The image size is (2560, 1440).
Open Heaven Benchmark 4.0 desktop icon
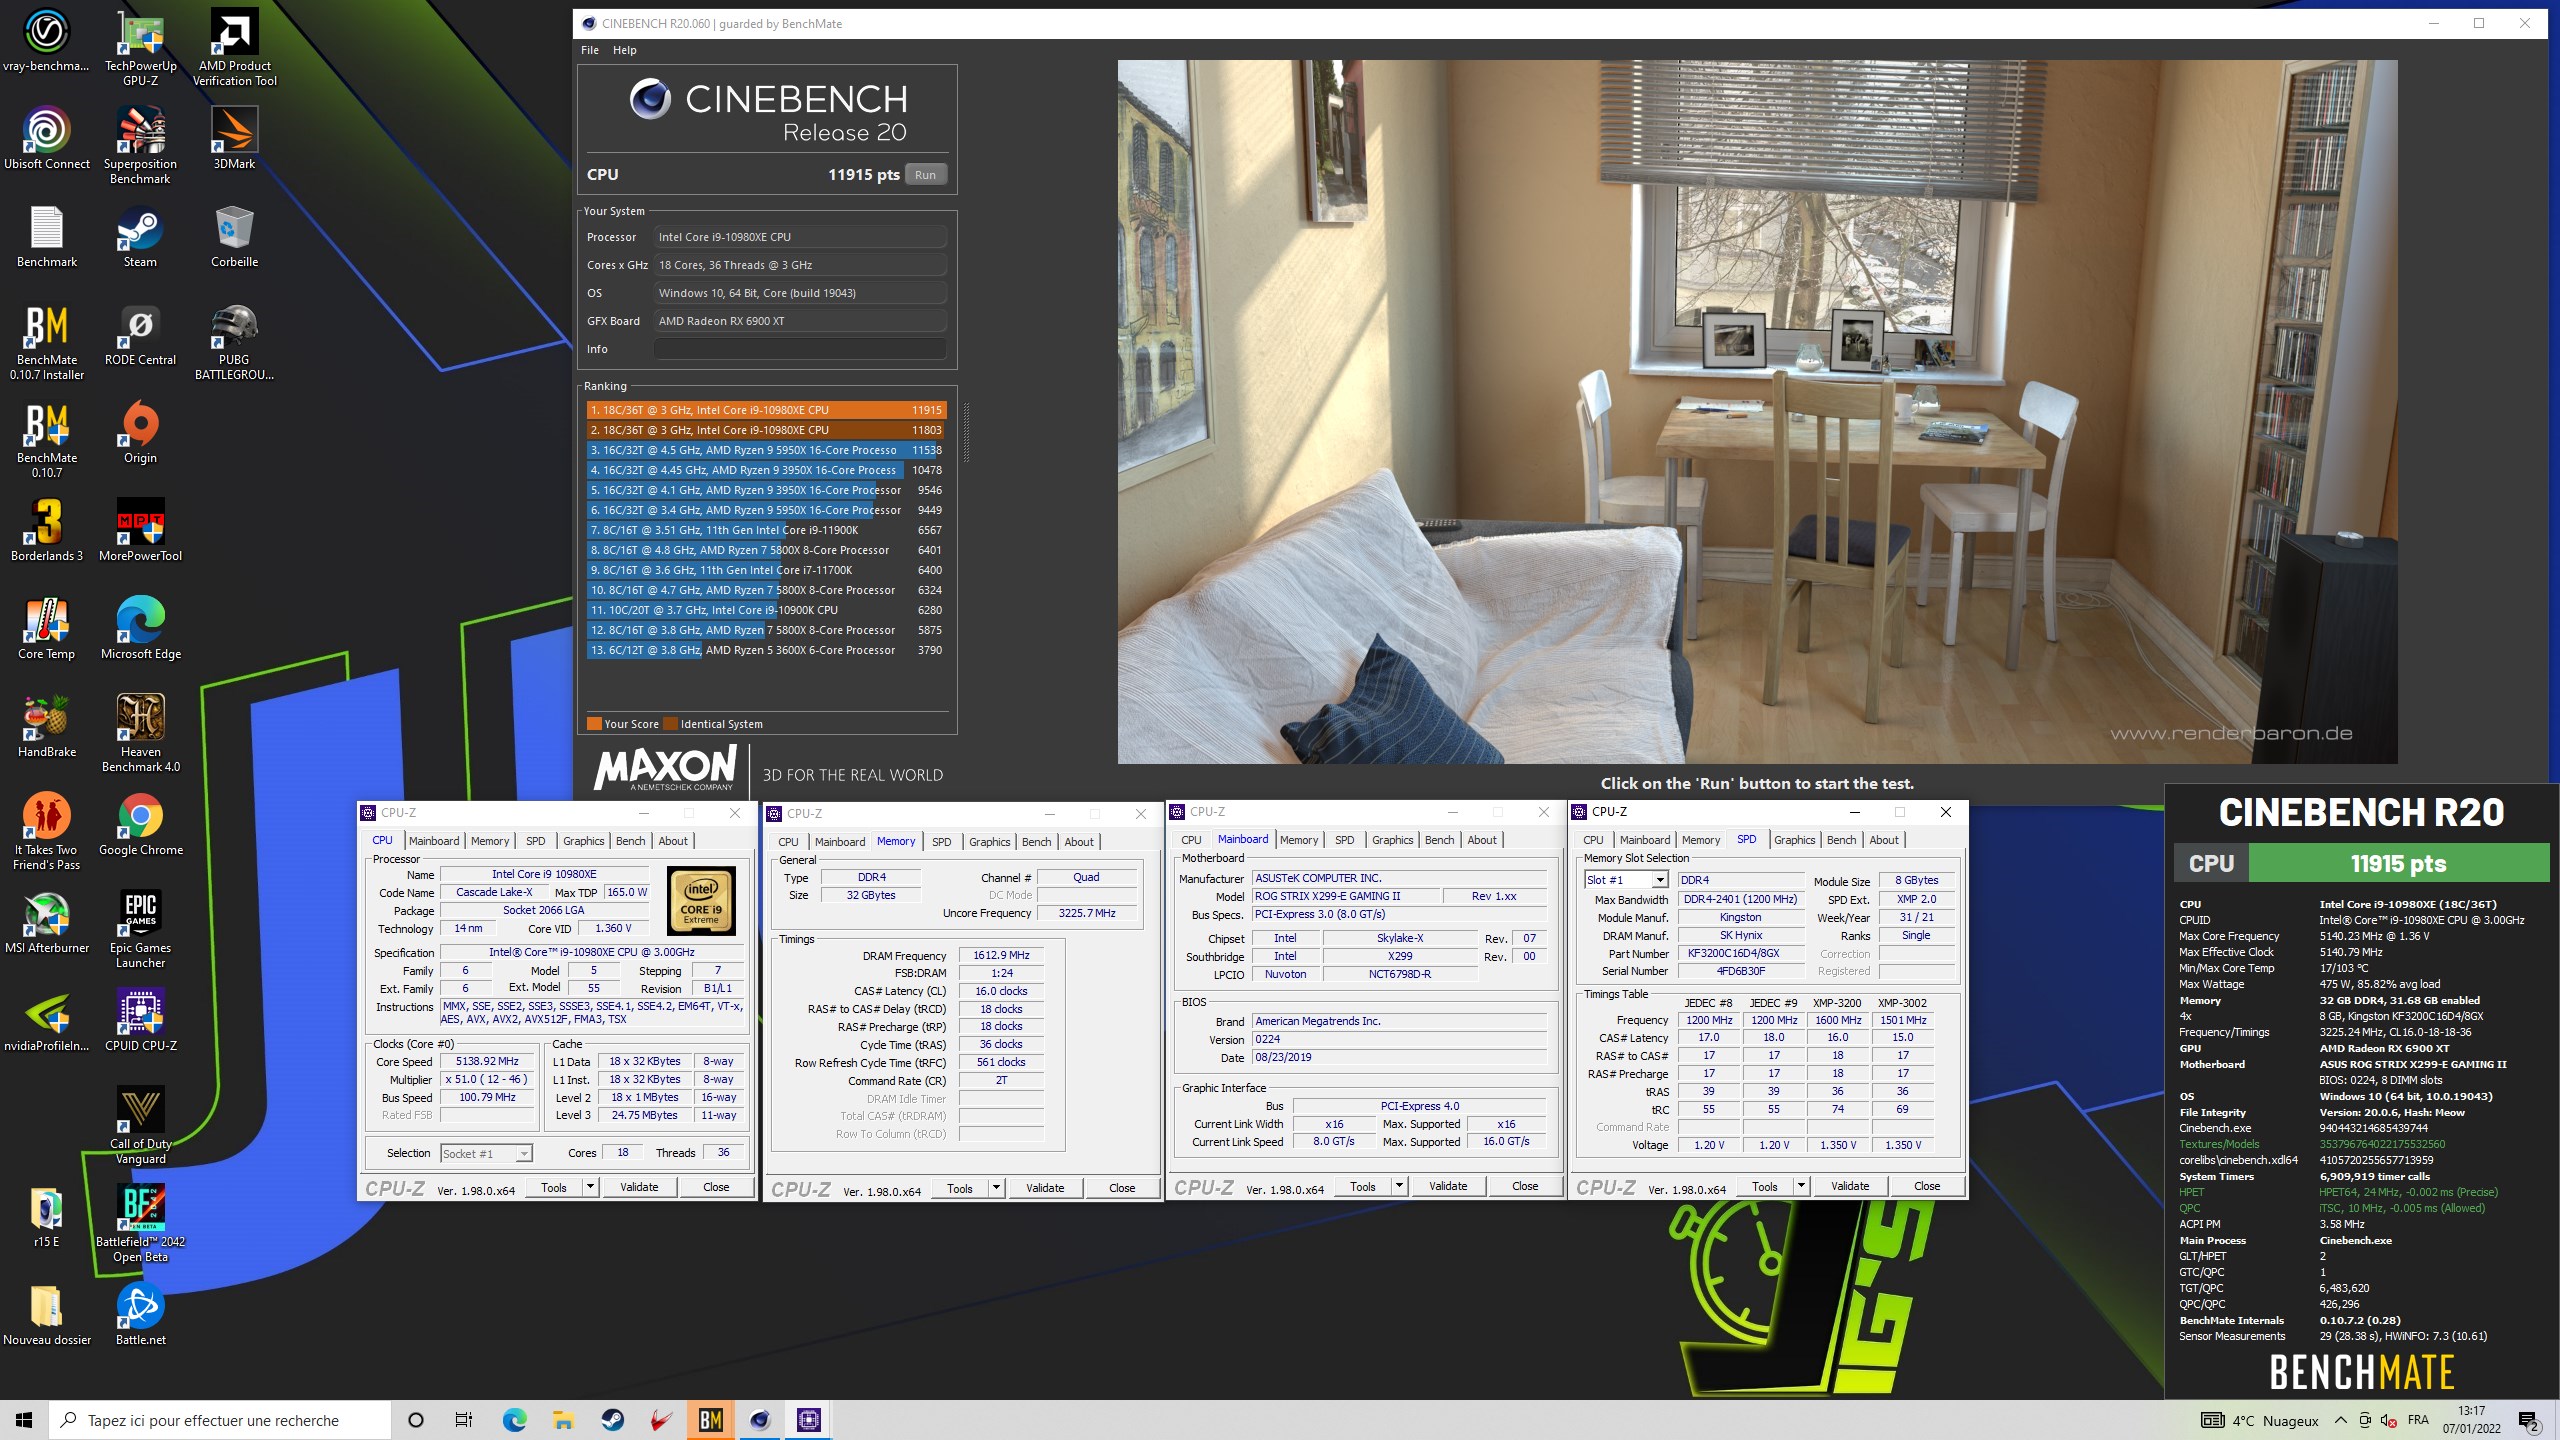pyautogui.click(x=140, y=733)
